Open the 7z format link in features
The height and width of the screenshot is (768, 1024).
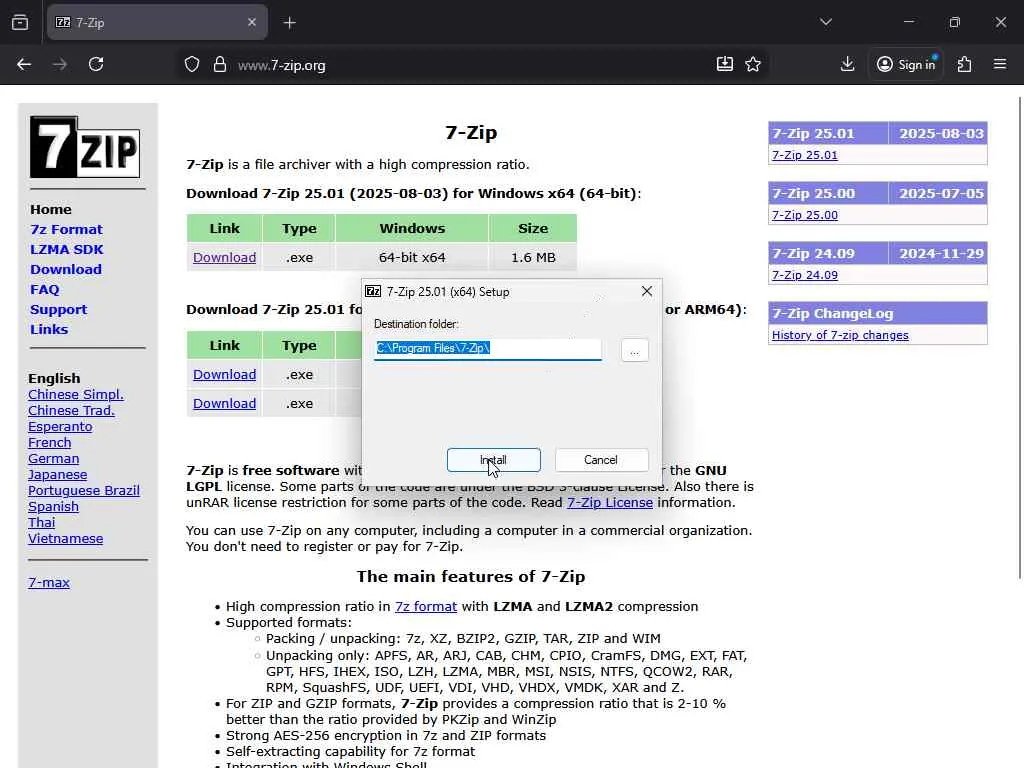426,606
